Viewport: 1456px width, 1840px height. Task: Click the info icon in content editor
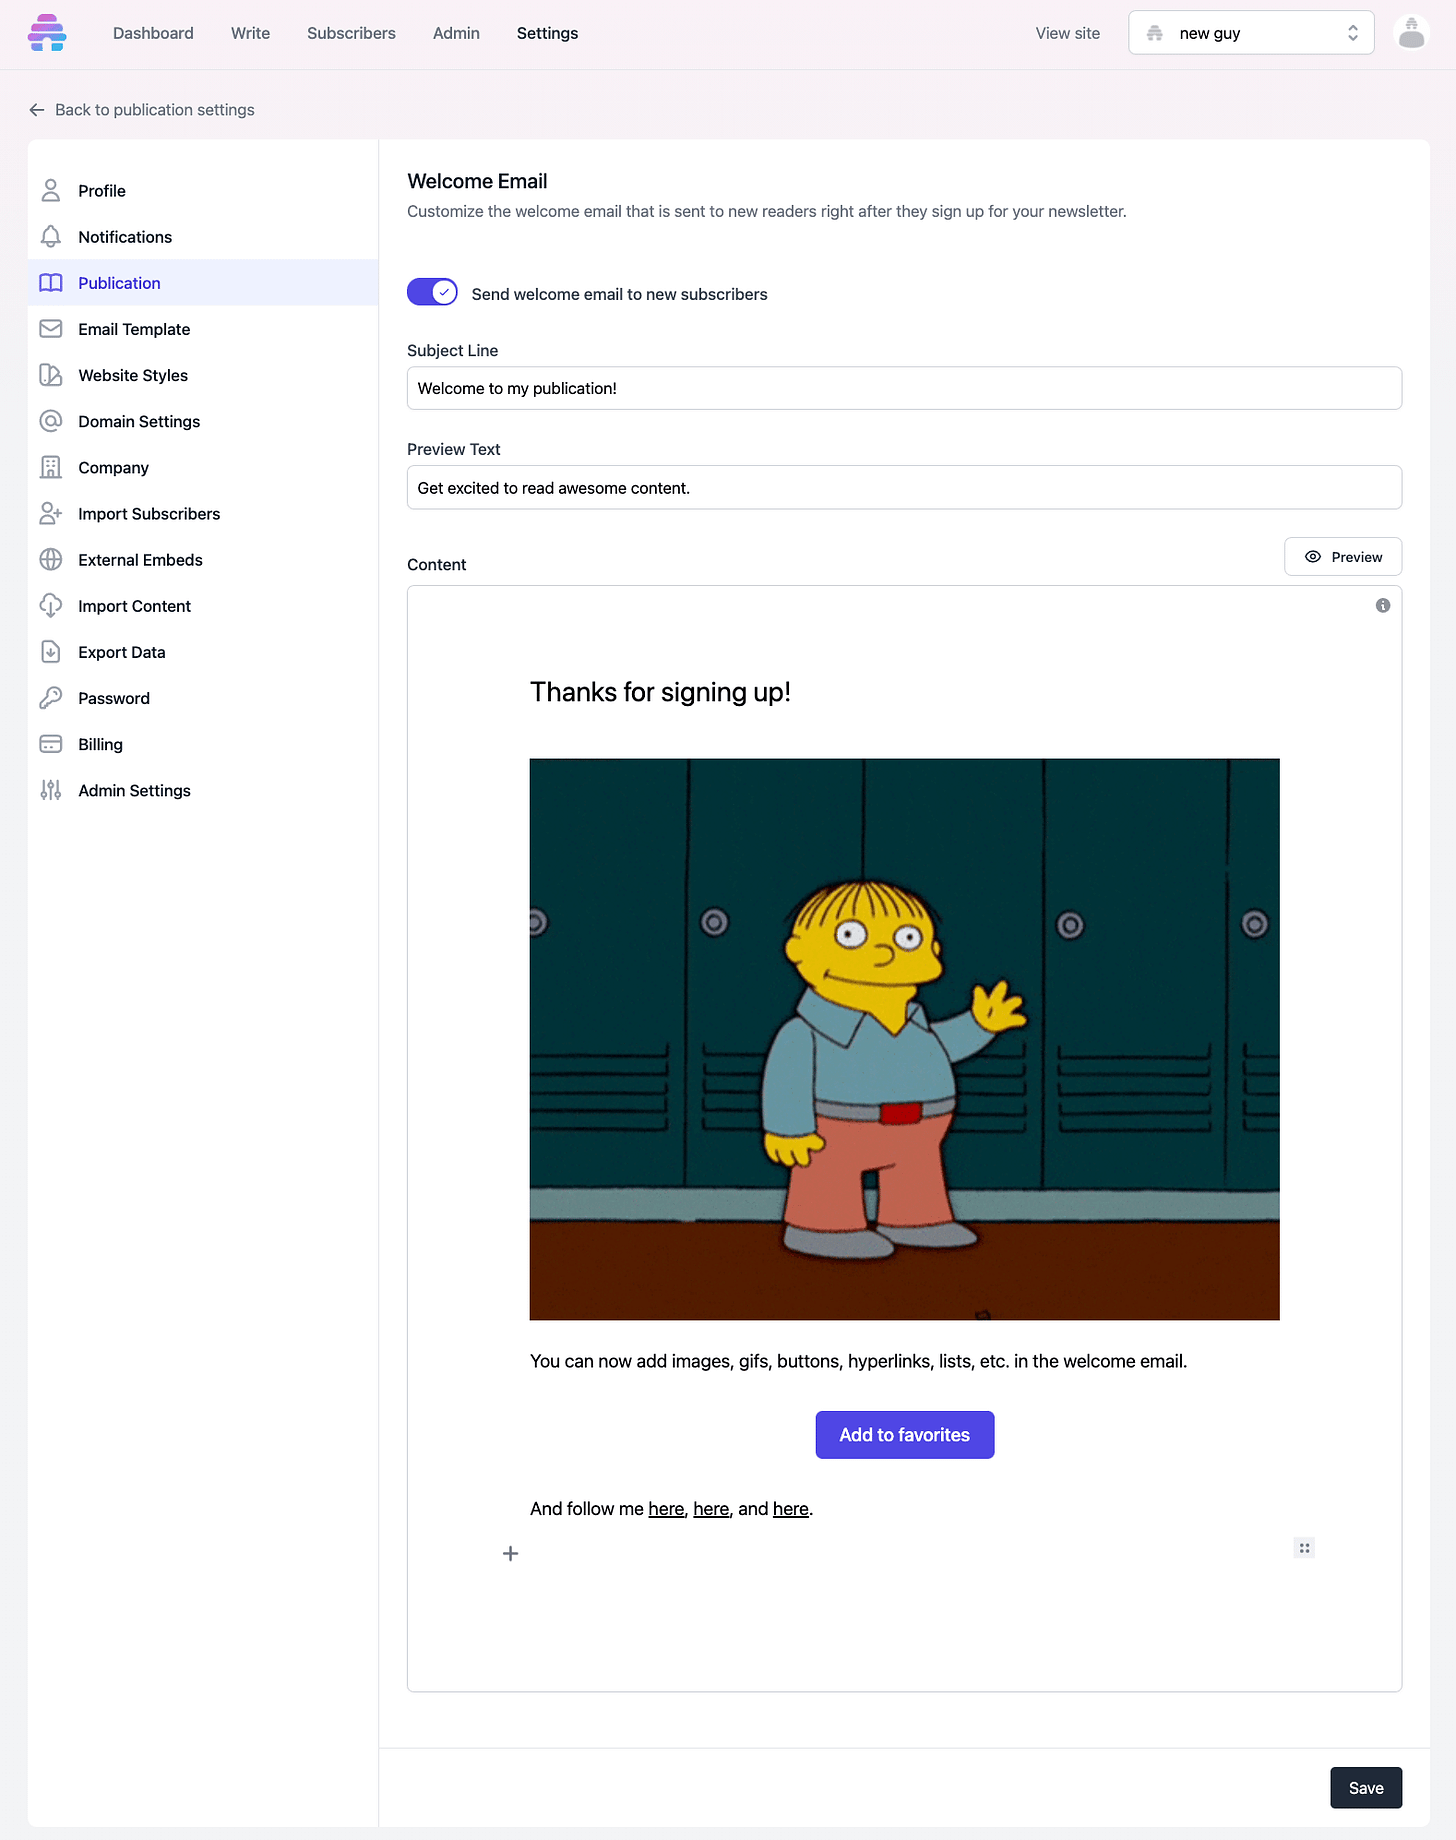[1383, 605]
